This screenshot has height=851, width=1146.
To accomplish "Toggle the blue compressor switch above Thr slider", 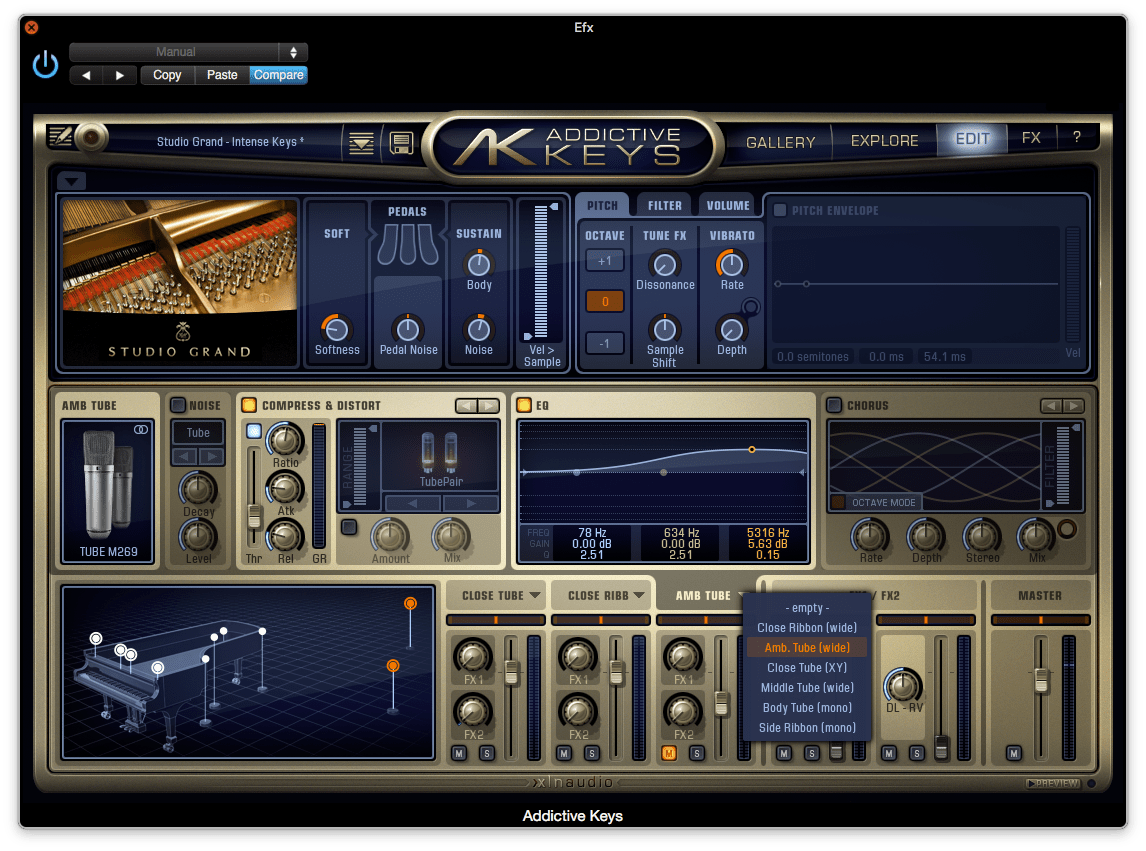I will pyautogui.click(x=254, y=431).
